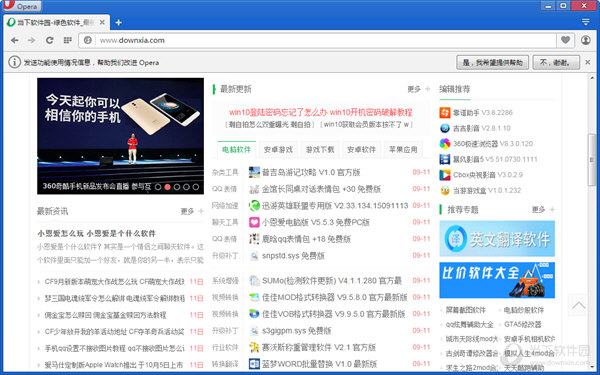Open the red win10 password headline link
Image resolution: width=600 pixels, height=375 pixels.
tap(321, 112)
